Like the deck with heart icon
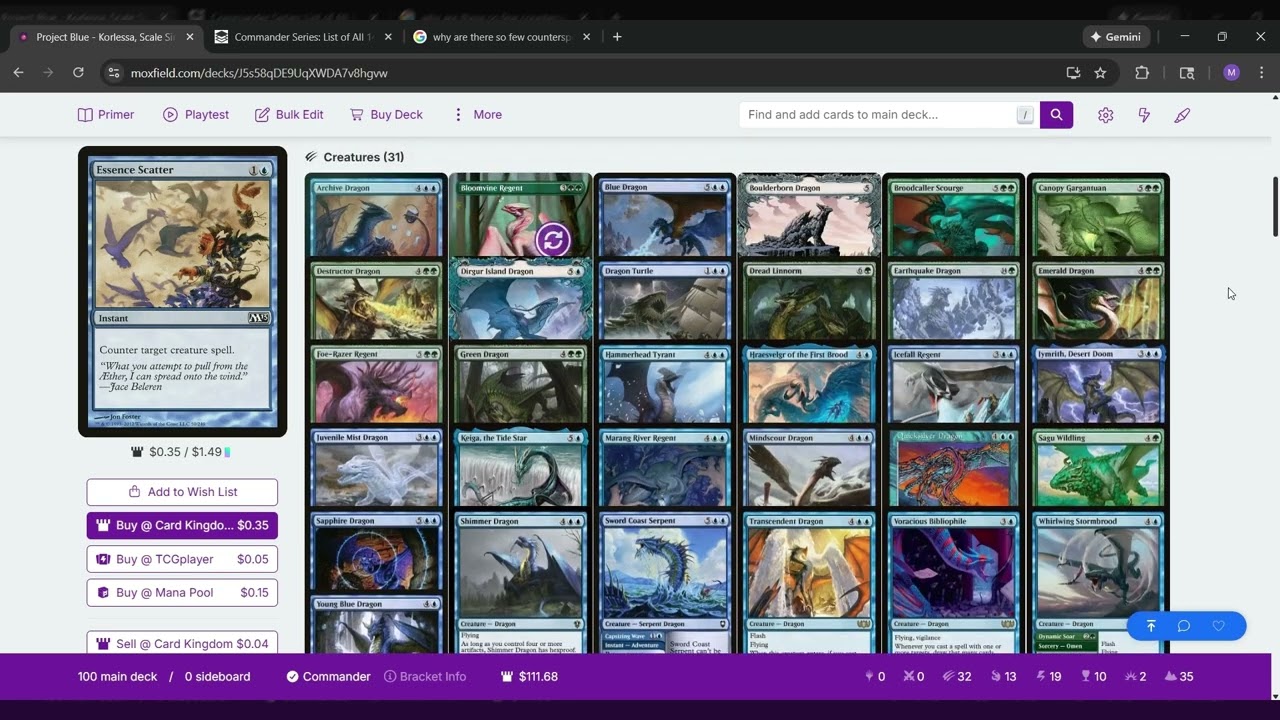 click(x=1218, y=626)
